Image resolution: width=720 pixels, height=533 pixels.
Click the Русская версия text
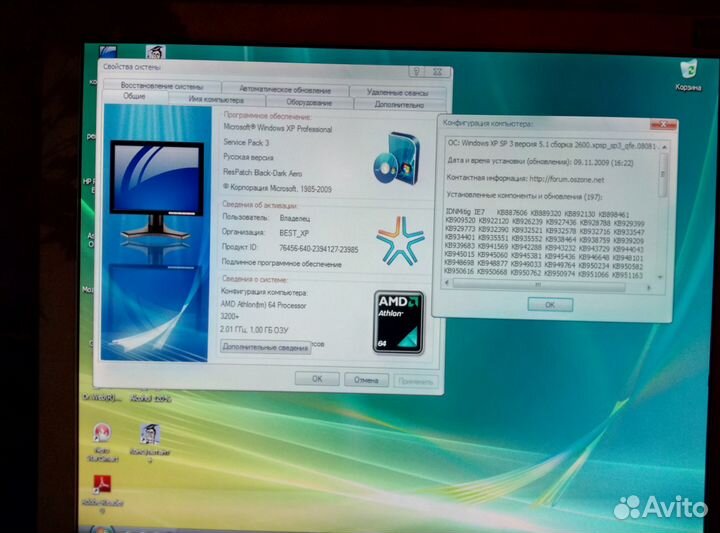248,157
